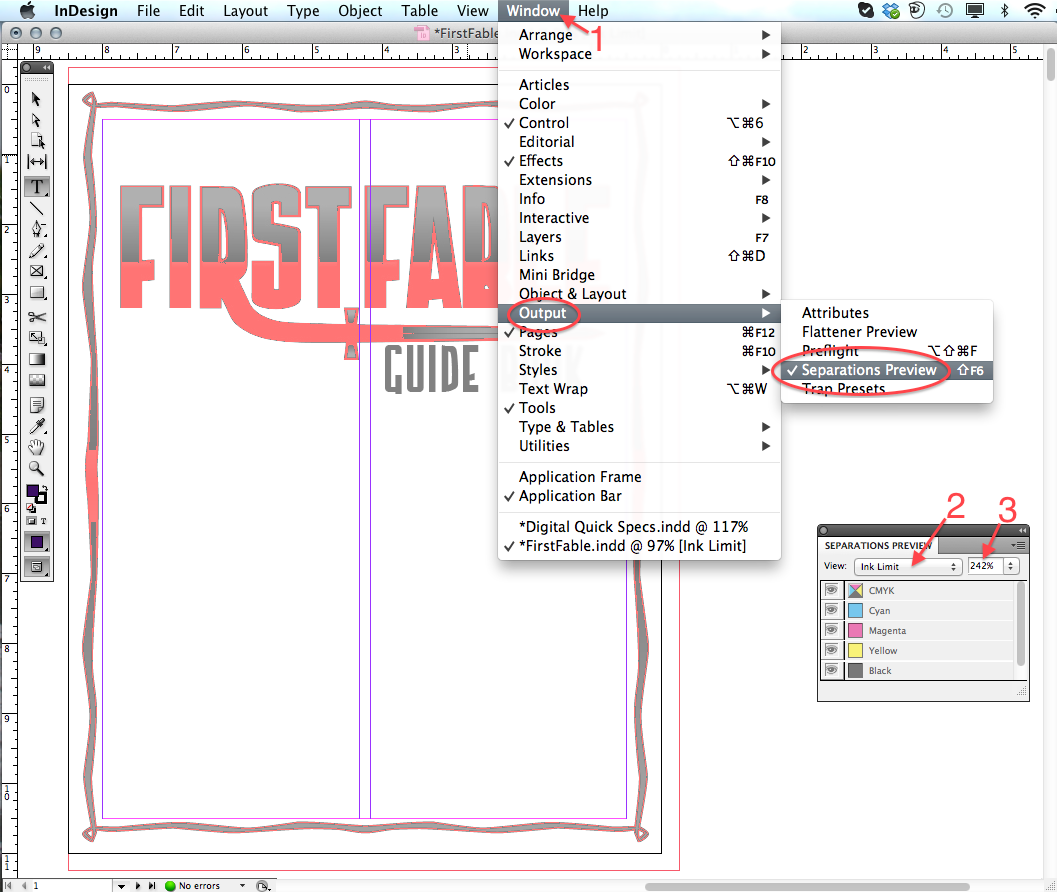1057x892 pixels.
Task: Hide the Magenta separation plate
Action: tap(831, 630)
